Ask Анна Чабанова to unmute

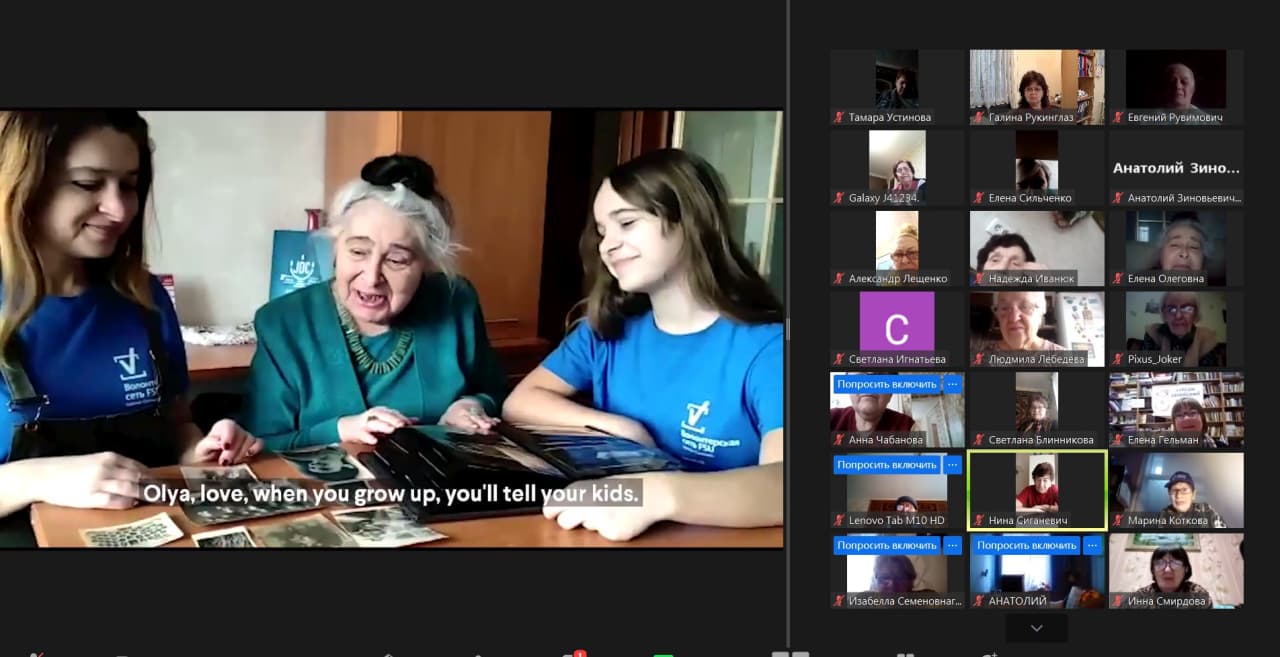[x=886, y=384]
